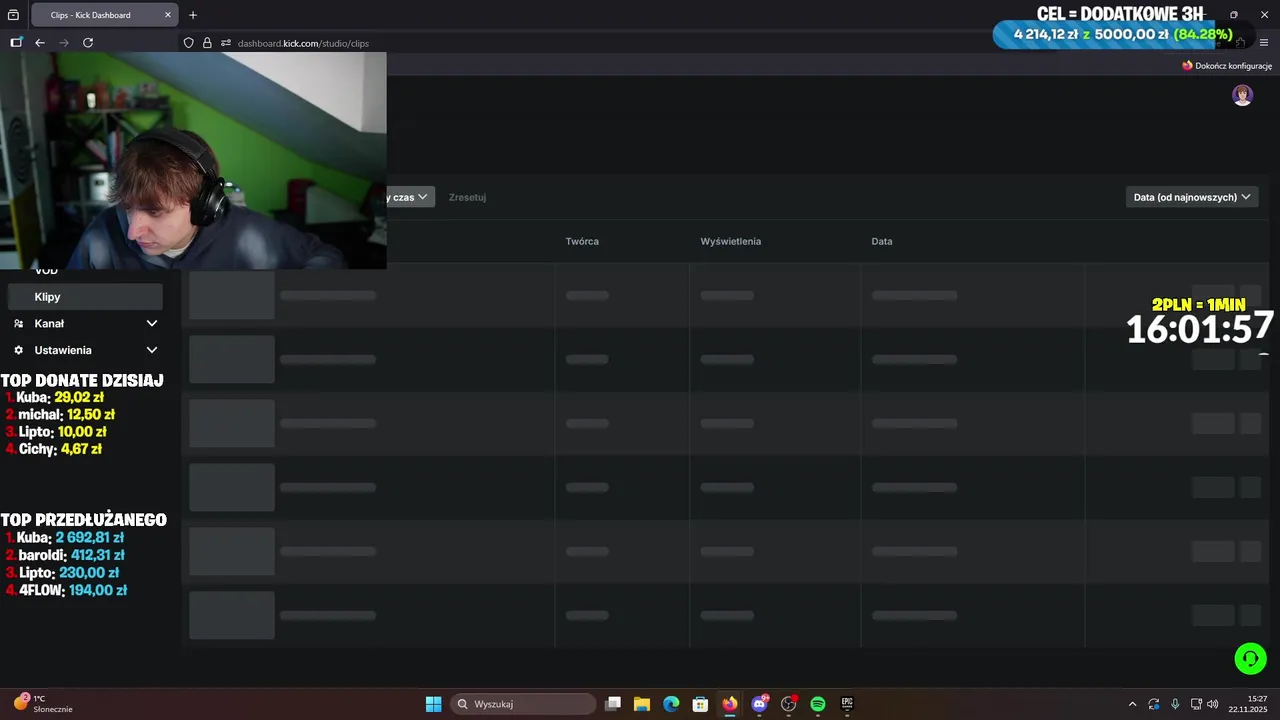This screenshot has width=1280, height=720.
Task: Click Dokończ konfigurację bookmark
Action: pos(1227,65)
